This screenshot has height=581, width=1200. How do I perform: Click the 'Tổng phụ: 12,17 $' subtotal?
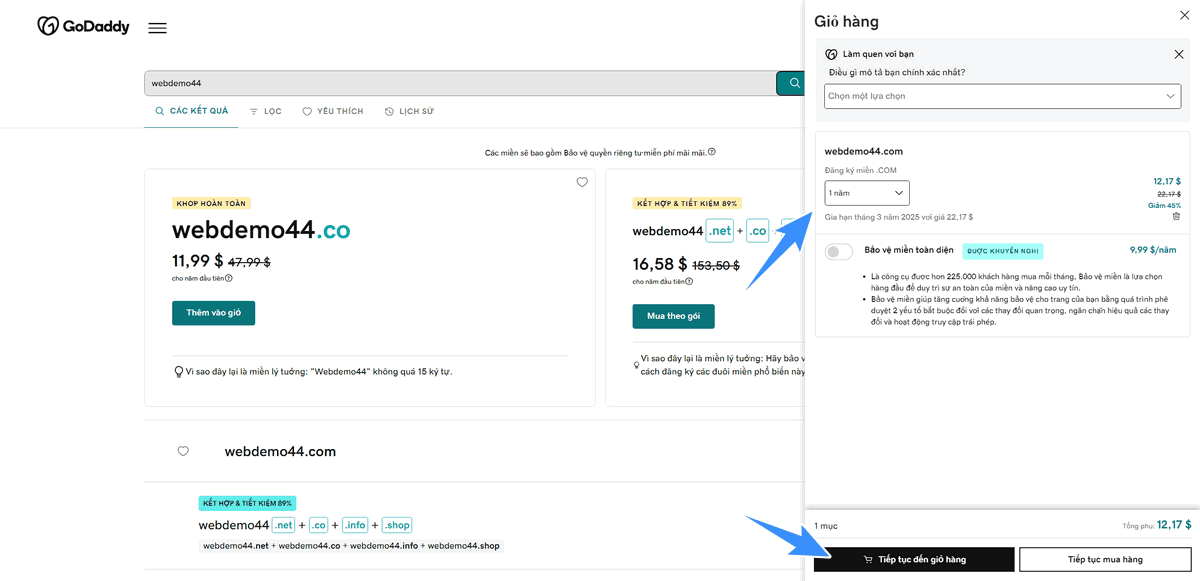(x=1157, y=525)
